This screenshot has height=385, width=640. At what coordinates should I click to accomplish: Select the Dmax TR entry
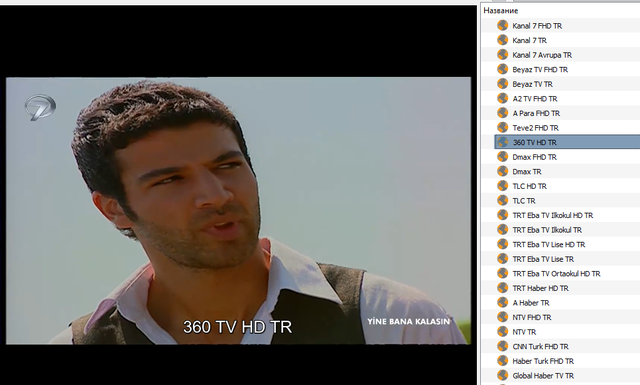pyautogui.click(x=527, y=172)
